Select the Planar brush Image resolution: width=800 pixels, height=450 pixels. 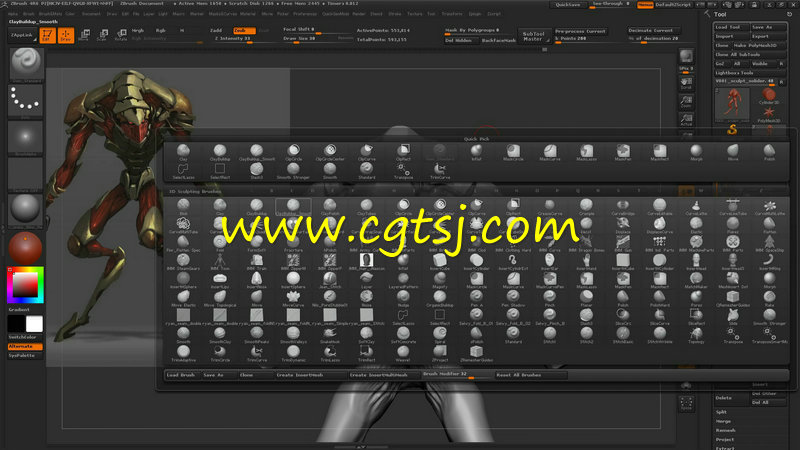click(586, 298)
